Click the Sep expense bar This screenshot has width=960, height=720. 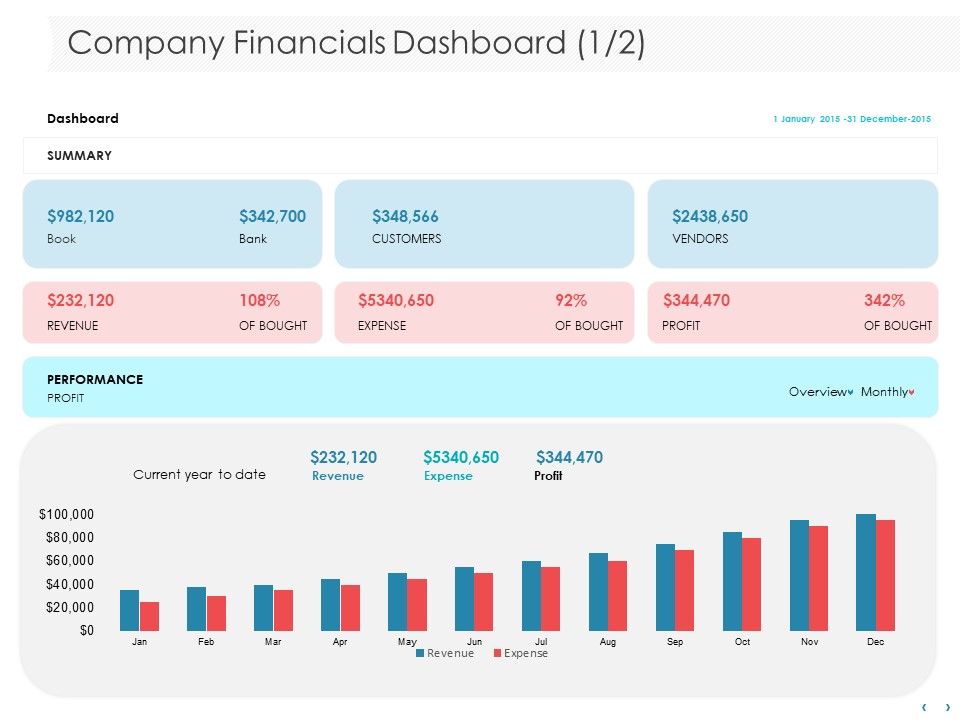[684, 590]
